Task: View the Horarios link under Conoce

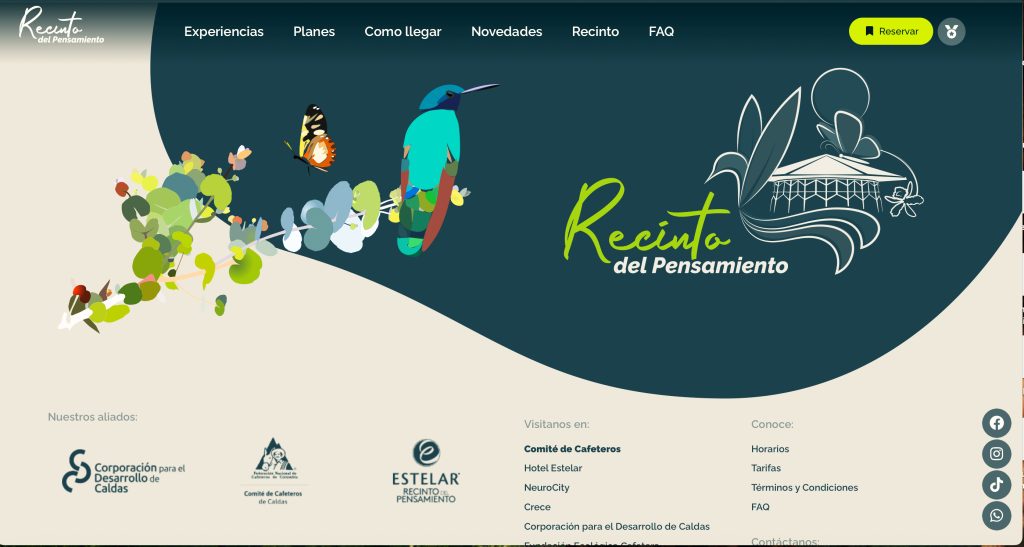Action: pos(770,449)
